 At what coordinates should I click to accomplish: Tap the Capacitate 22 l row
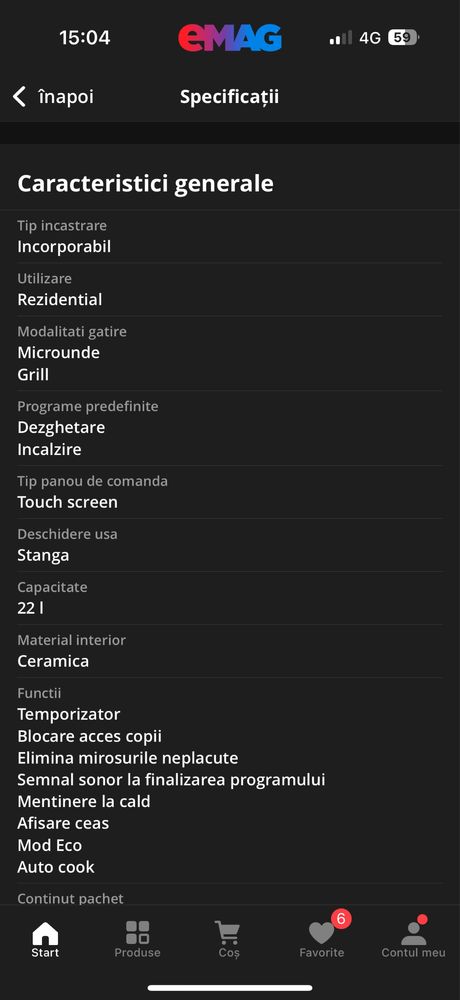pyautogui.click(x=230, y=598)
